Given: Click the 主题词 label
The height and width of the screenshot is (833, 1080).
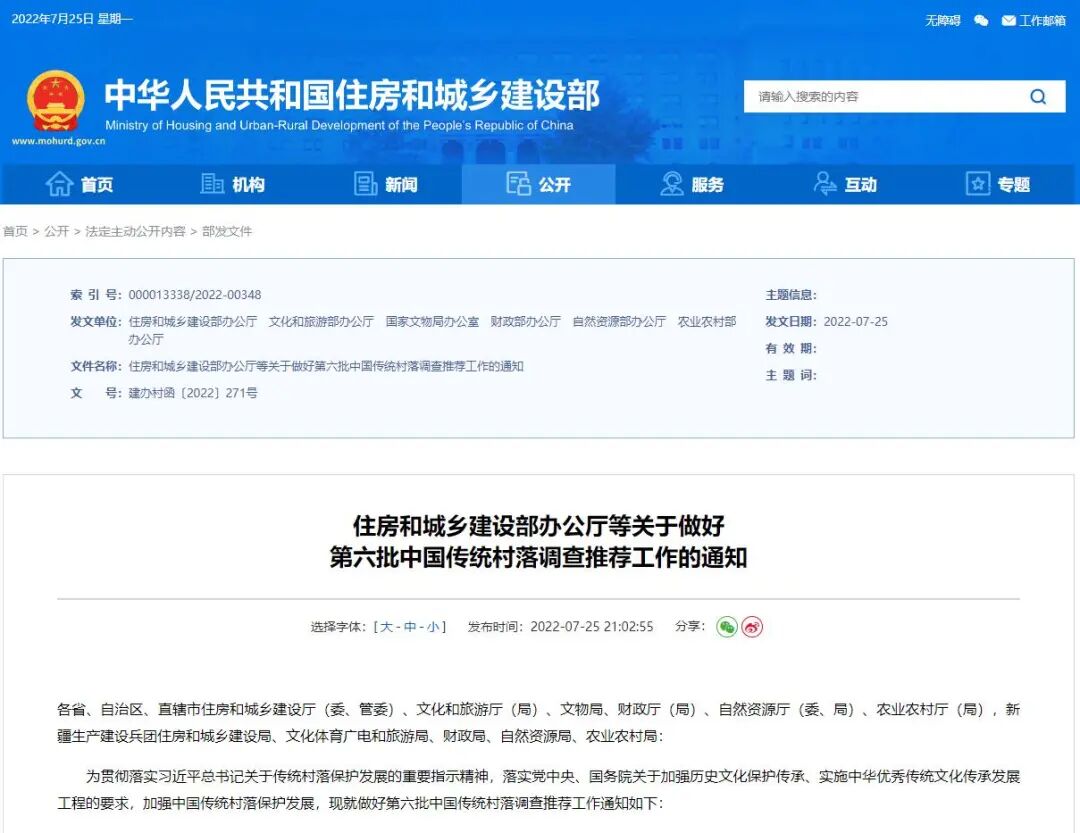Looking at the screenshot, I should [x=791, y=376].
